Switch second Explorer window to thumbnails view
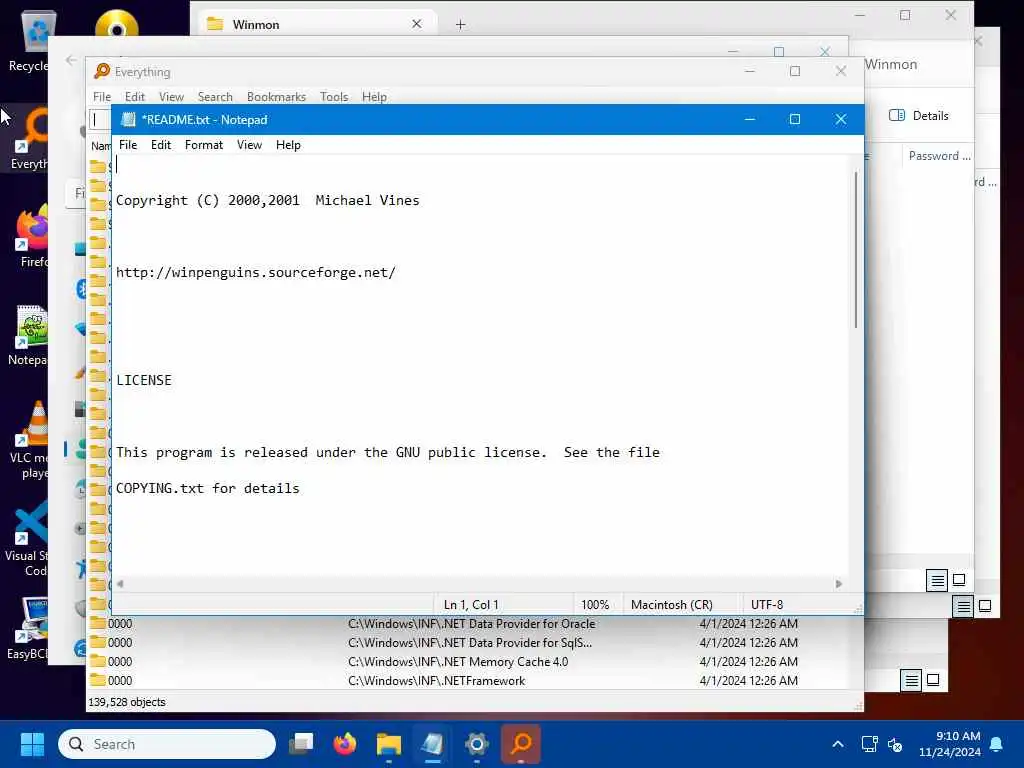Screen dimensions: 1024x768 pos(985,607)
